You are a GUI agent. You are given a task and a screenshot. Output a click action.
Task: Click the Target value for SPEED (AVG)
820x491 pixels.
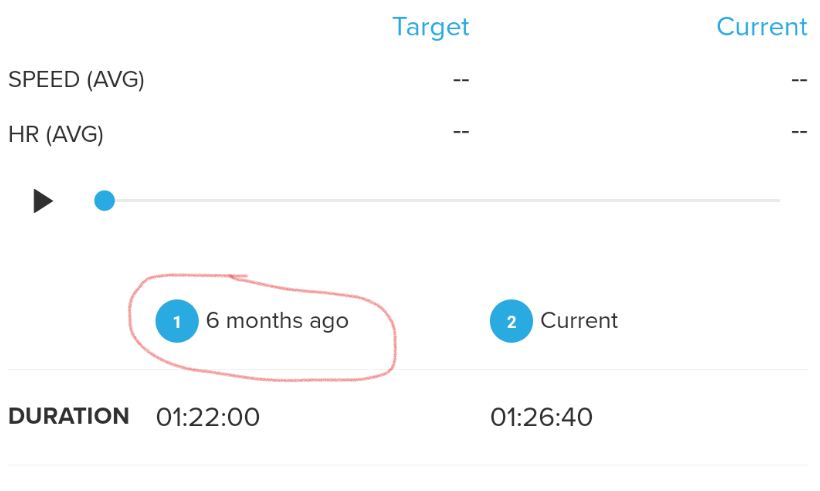click(460, 81)
